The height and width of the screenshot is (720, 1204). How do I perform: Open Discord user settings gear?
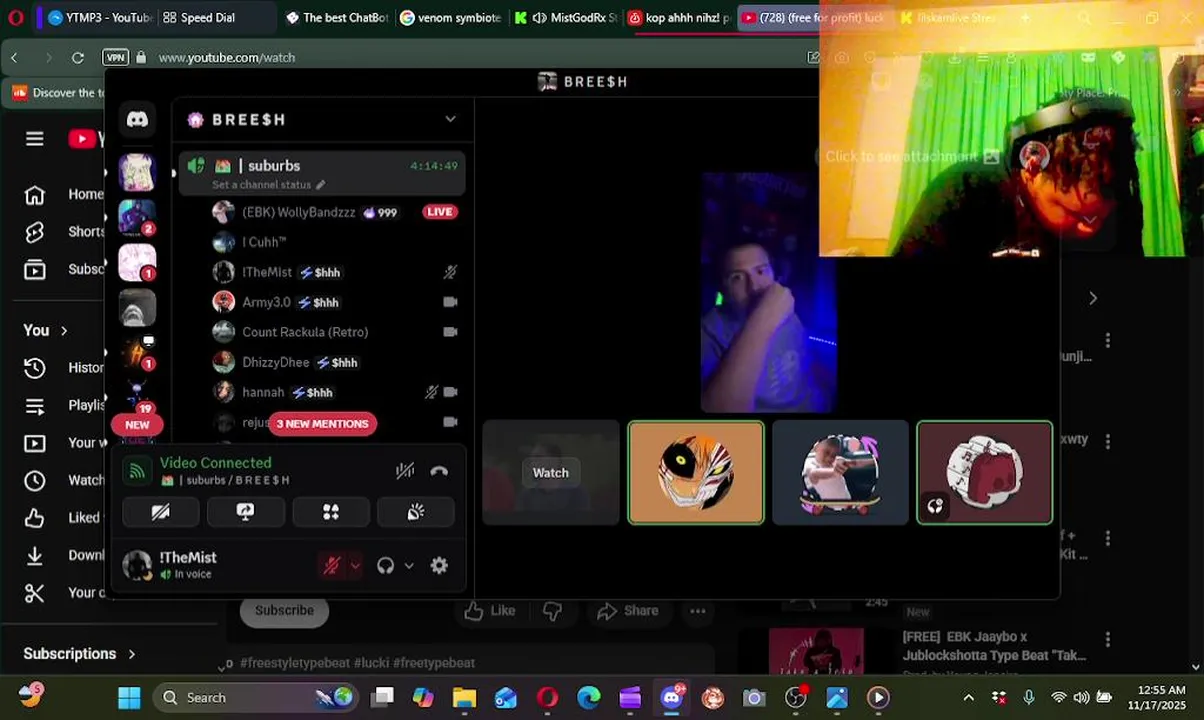(439, 566)
